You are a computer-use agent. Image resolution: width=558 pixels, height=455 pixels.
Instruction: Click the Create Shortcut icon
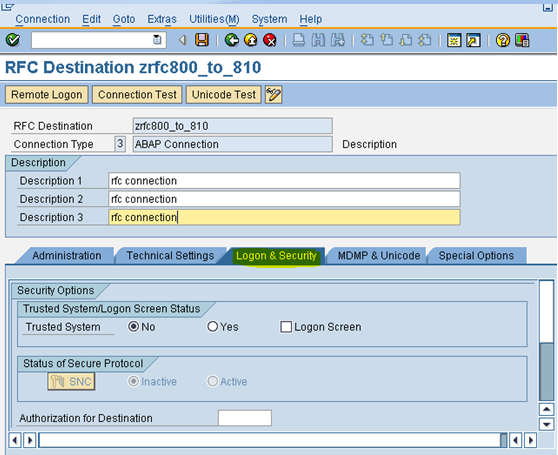(473, 40)
